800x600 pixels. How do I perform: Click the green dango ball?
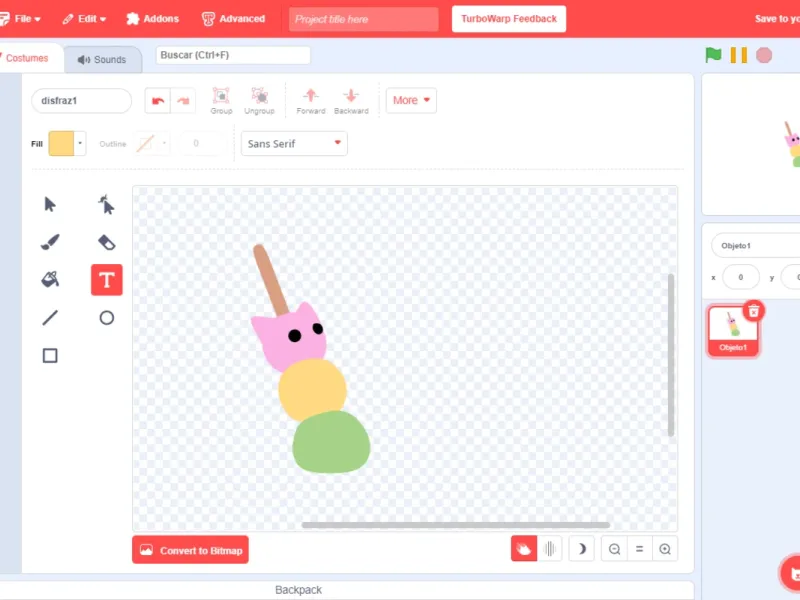click(x=331, y=442)
